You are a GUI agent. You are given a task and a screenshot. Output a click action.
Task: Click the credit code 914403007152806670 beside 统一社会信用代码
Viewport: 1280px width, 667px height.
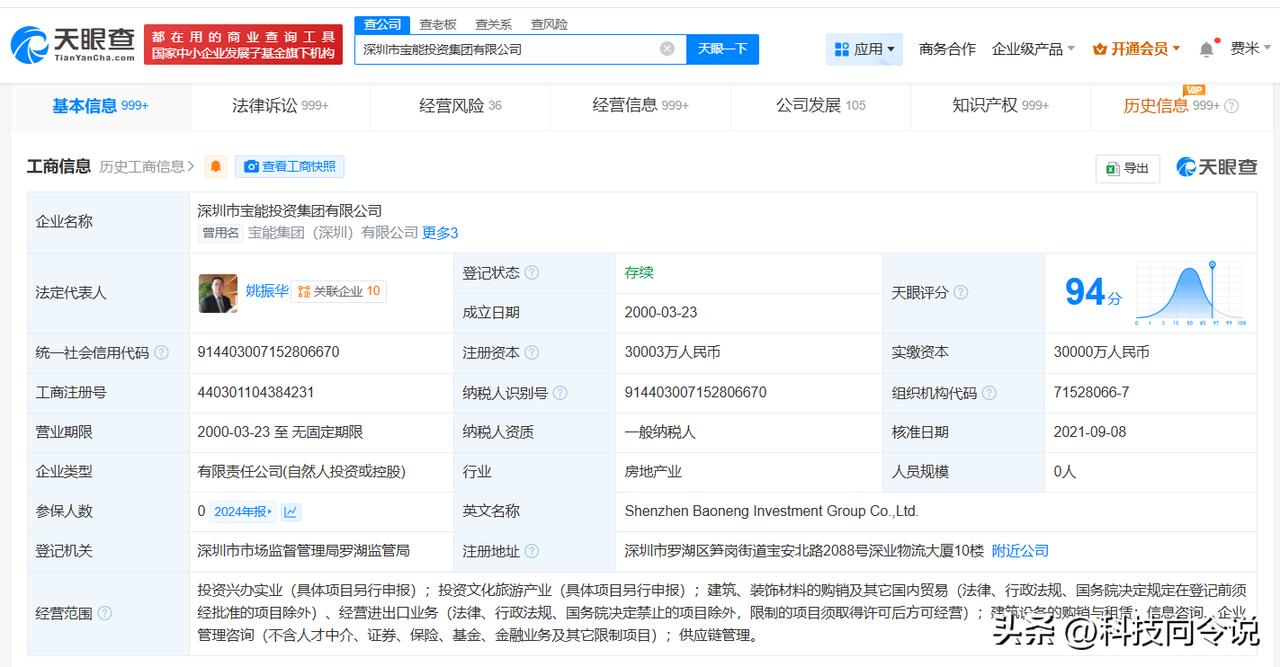click(269, 352)
